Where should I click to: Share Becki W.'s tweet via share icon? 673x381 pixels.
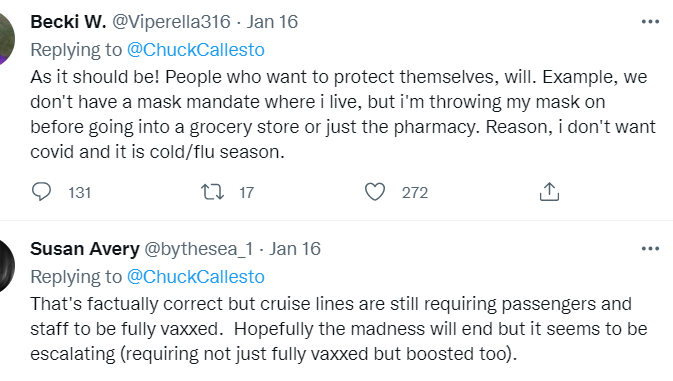(549, 191)
